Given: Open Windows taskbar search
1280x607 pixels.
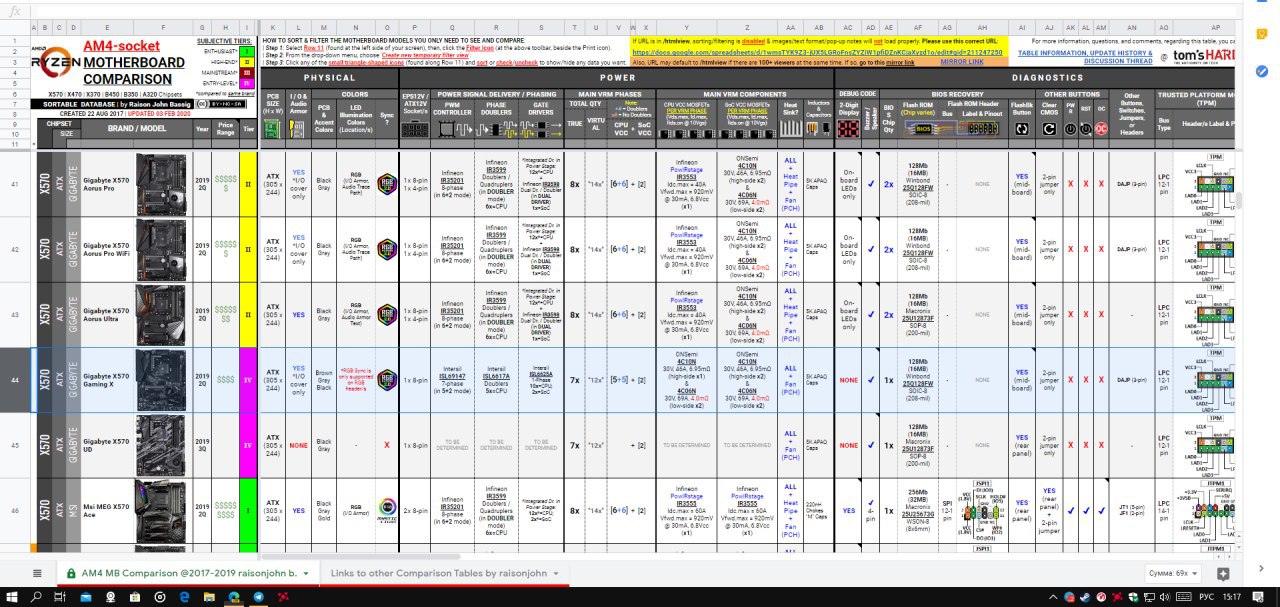Looking at the screenshot, I should 38,595.
